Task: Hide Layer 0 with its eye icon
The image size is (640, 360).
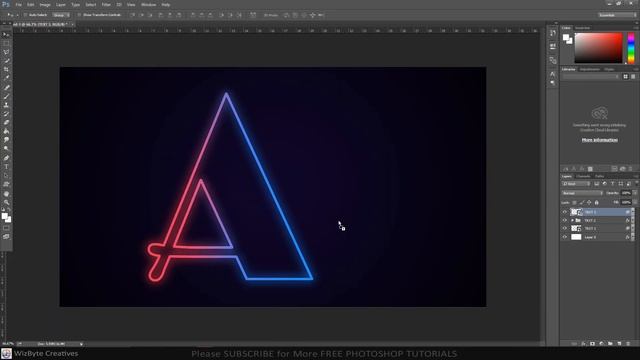Action: pos(565,237)
